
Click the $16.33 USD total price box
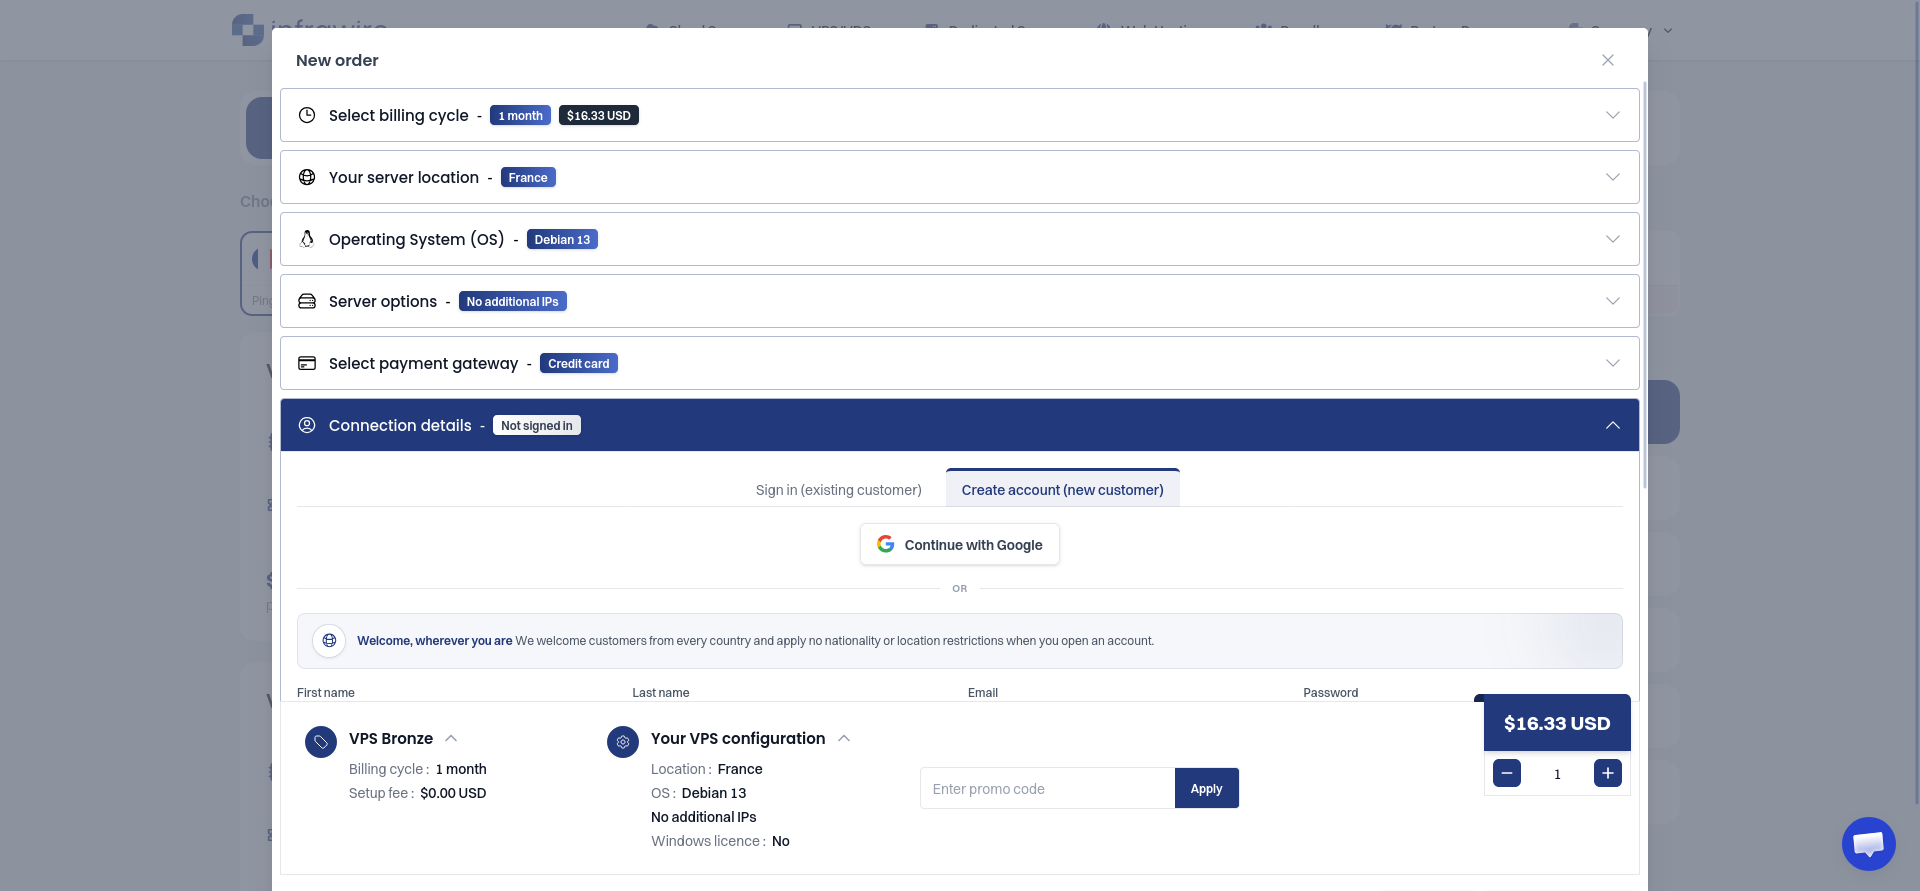(x=1557, y=723)
